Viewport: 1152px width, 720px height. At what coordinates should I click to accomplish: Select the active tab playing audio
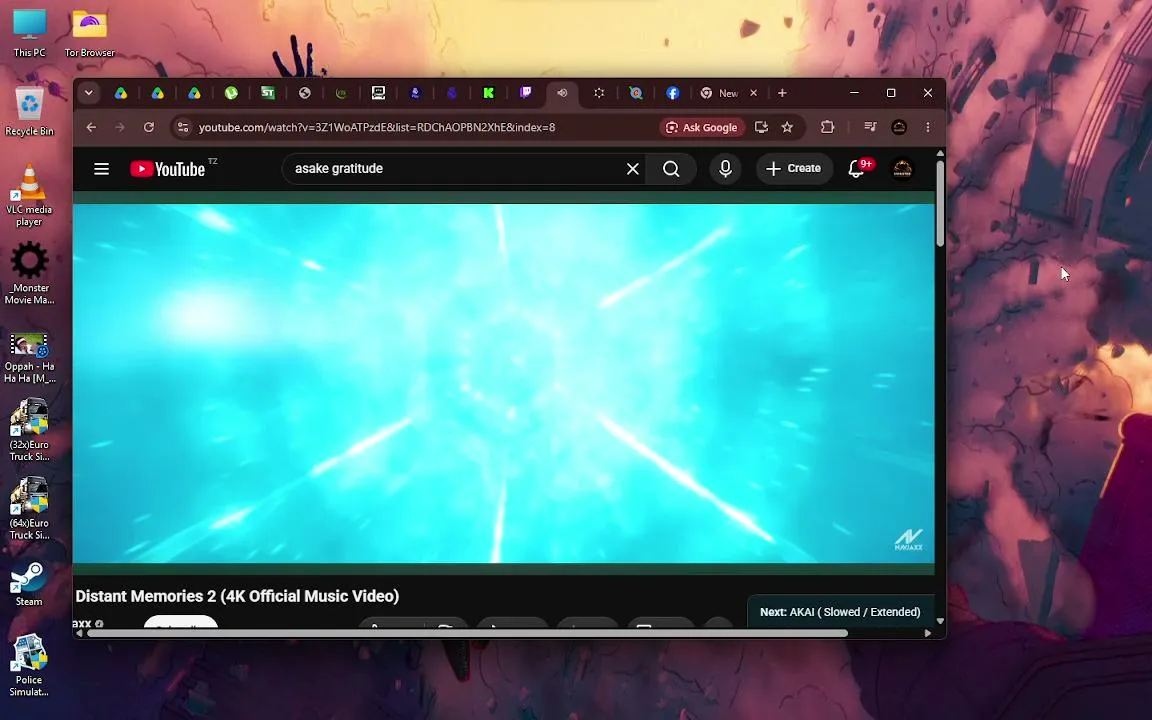(x=562, y=93)
